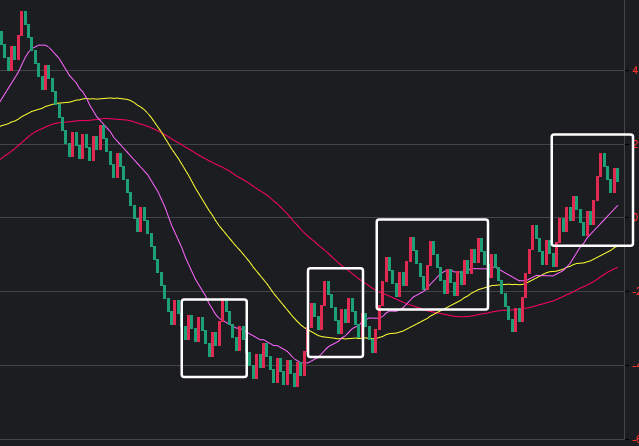The width and height of the screenshot is (639, 446).
Task: Click the price axis label 4
Action: (634, 70)
